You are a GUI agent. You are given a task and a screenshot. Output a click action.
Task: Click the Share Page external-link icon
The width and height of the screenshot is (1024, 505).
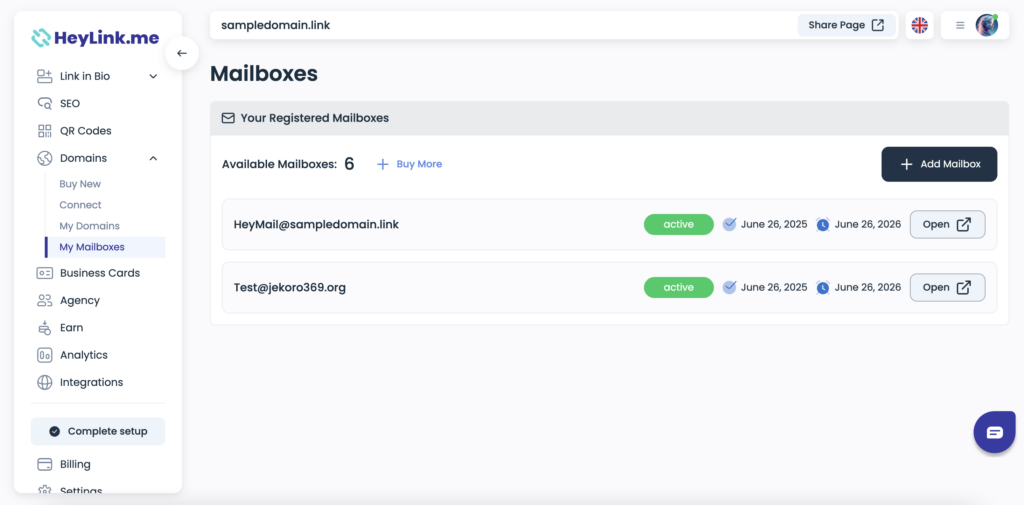click(x=878, y=25)
